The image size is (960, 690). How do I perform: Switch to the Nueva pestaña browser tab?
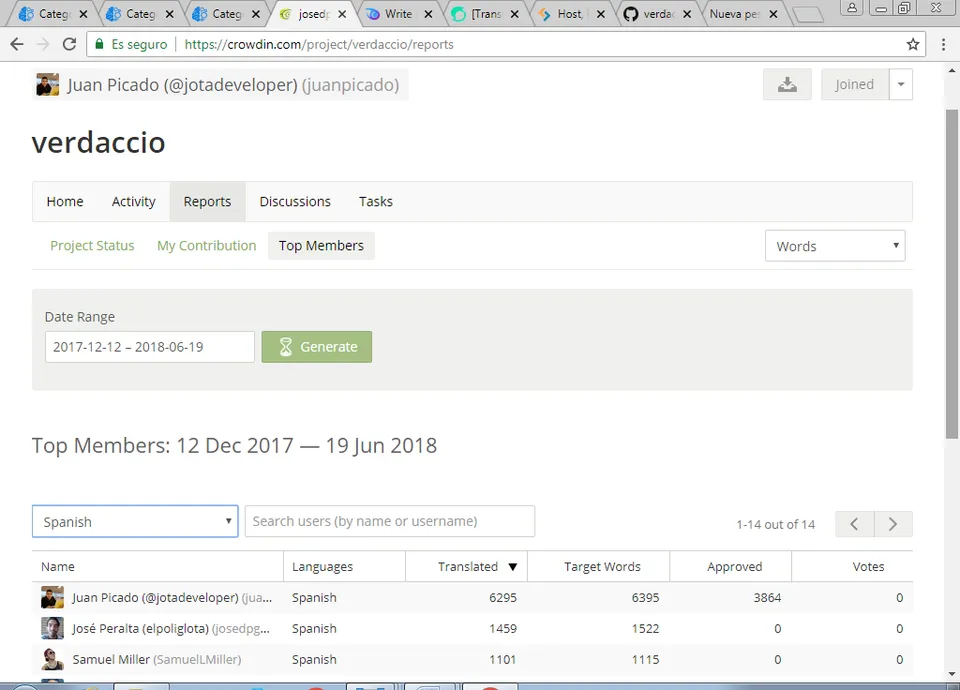coord(735,13)
